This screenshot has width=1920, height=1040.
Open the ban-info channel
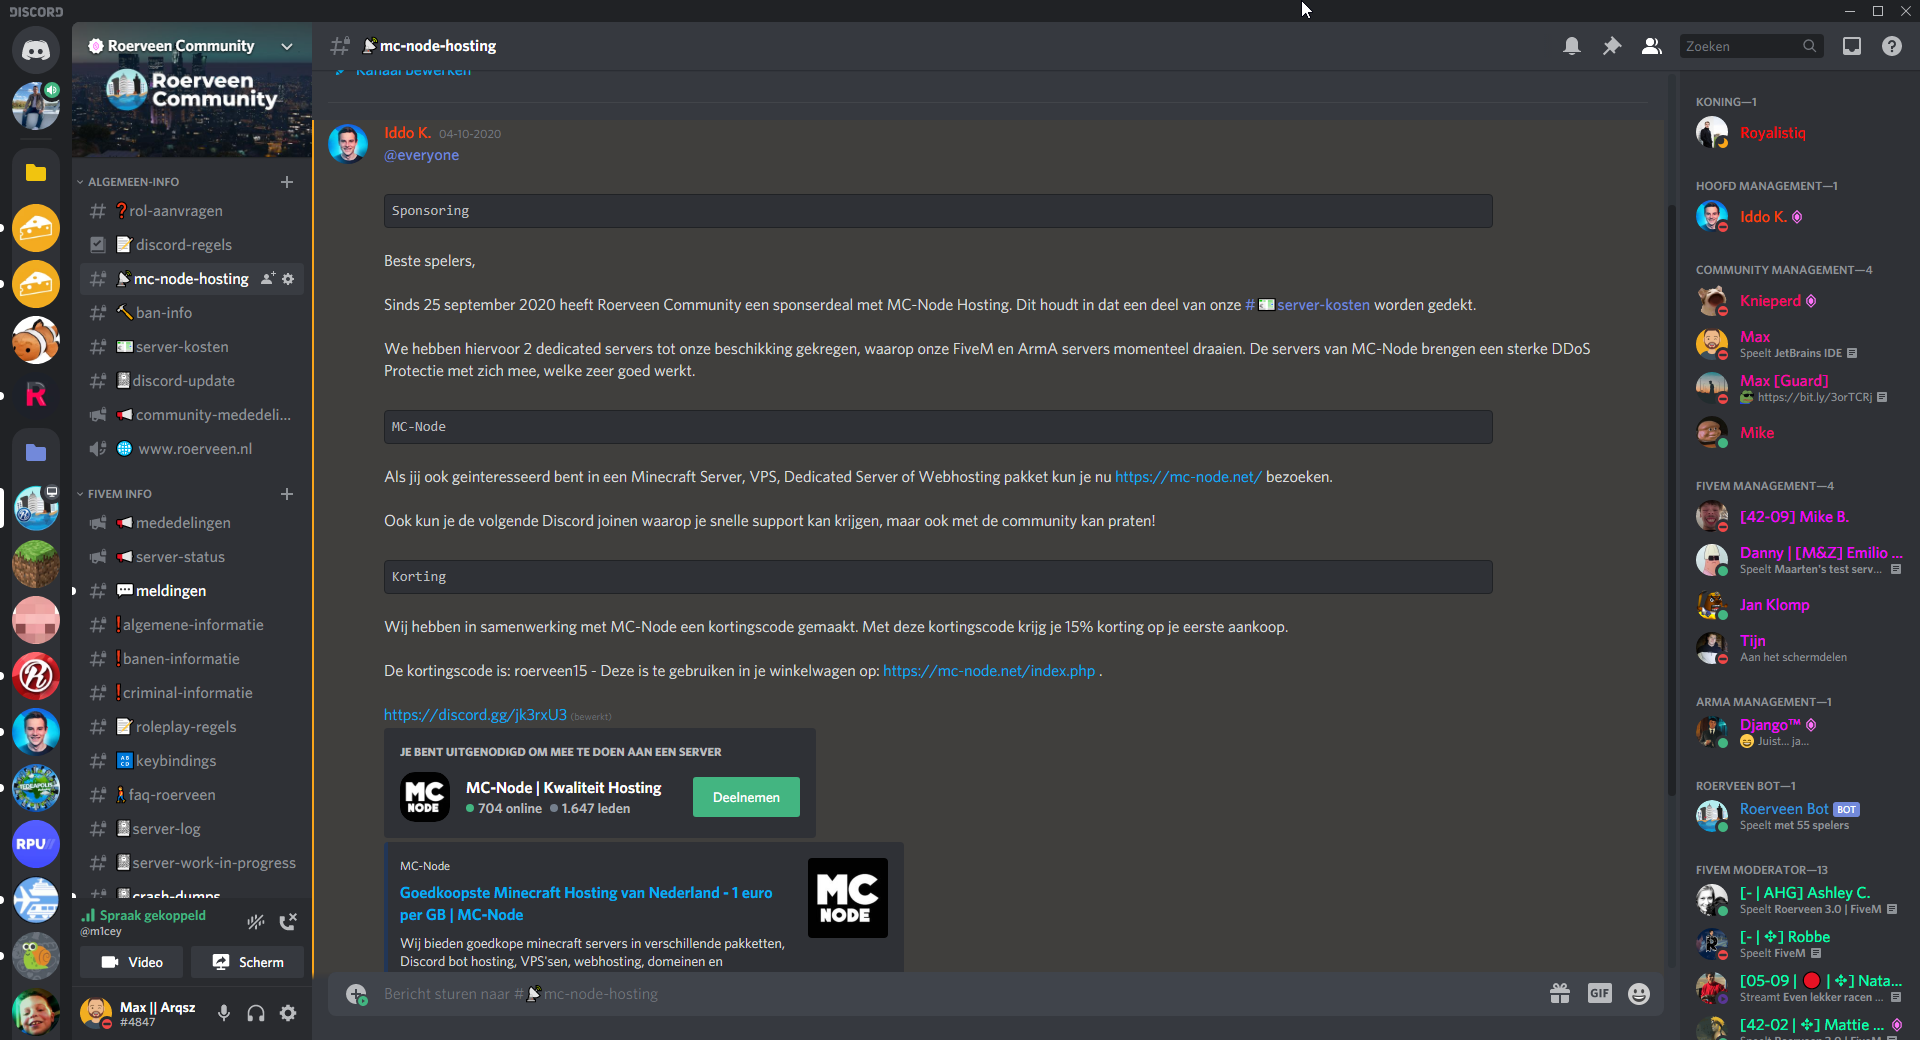coord(164,313)
